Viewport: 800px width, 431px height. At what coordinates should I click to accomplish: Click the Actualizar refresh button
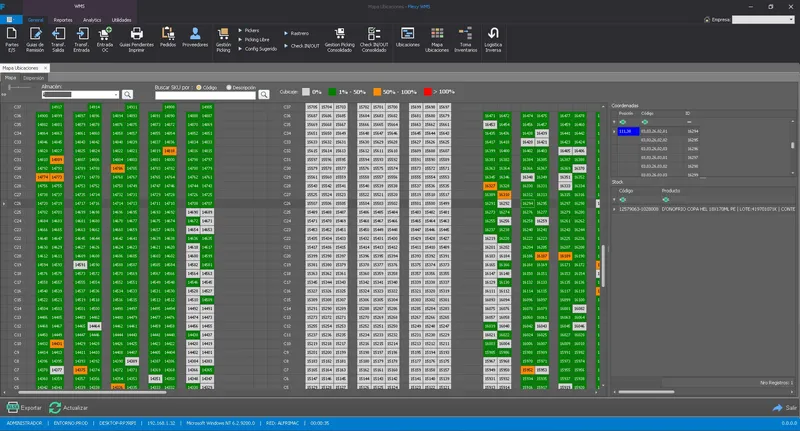(68, 408)
